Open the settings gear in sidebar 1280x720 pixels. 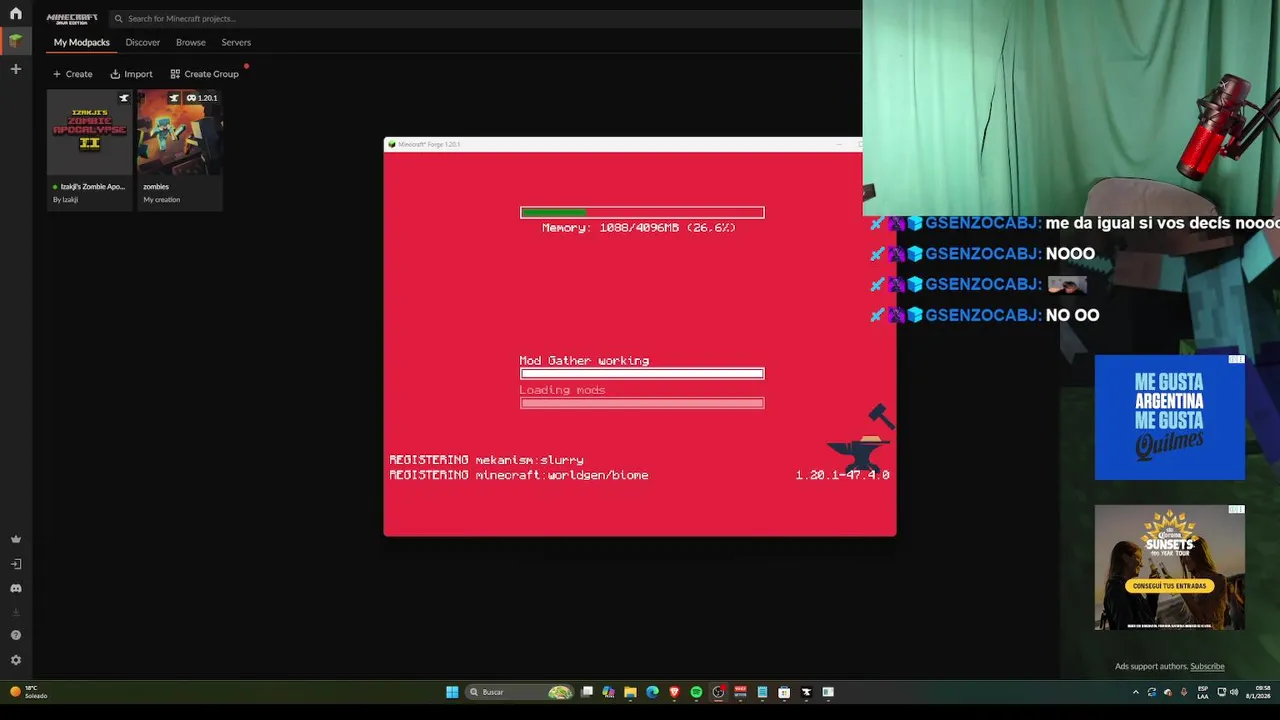[x=15, y=660]
